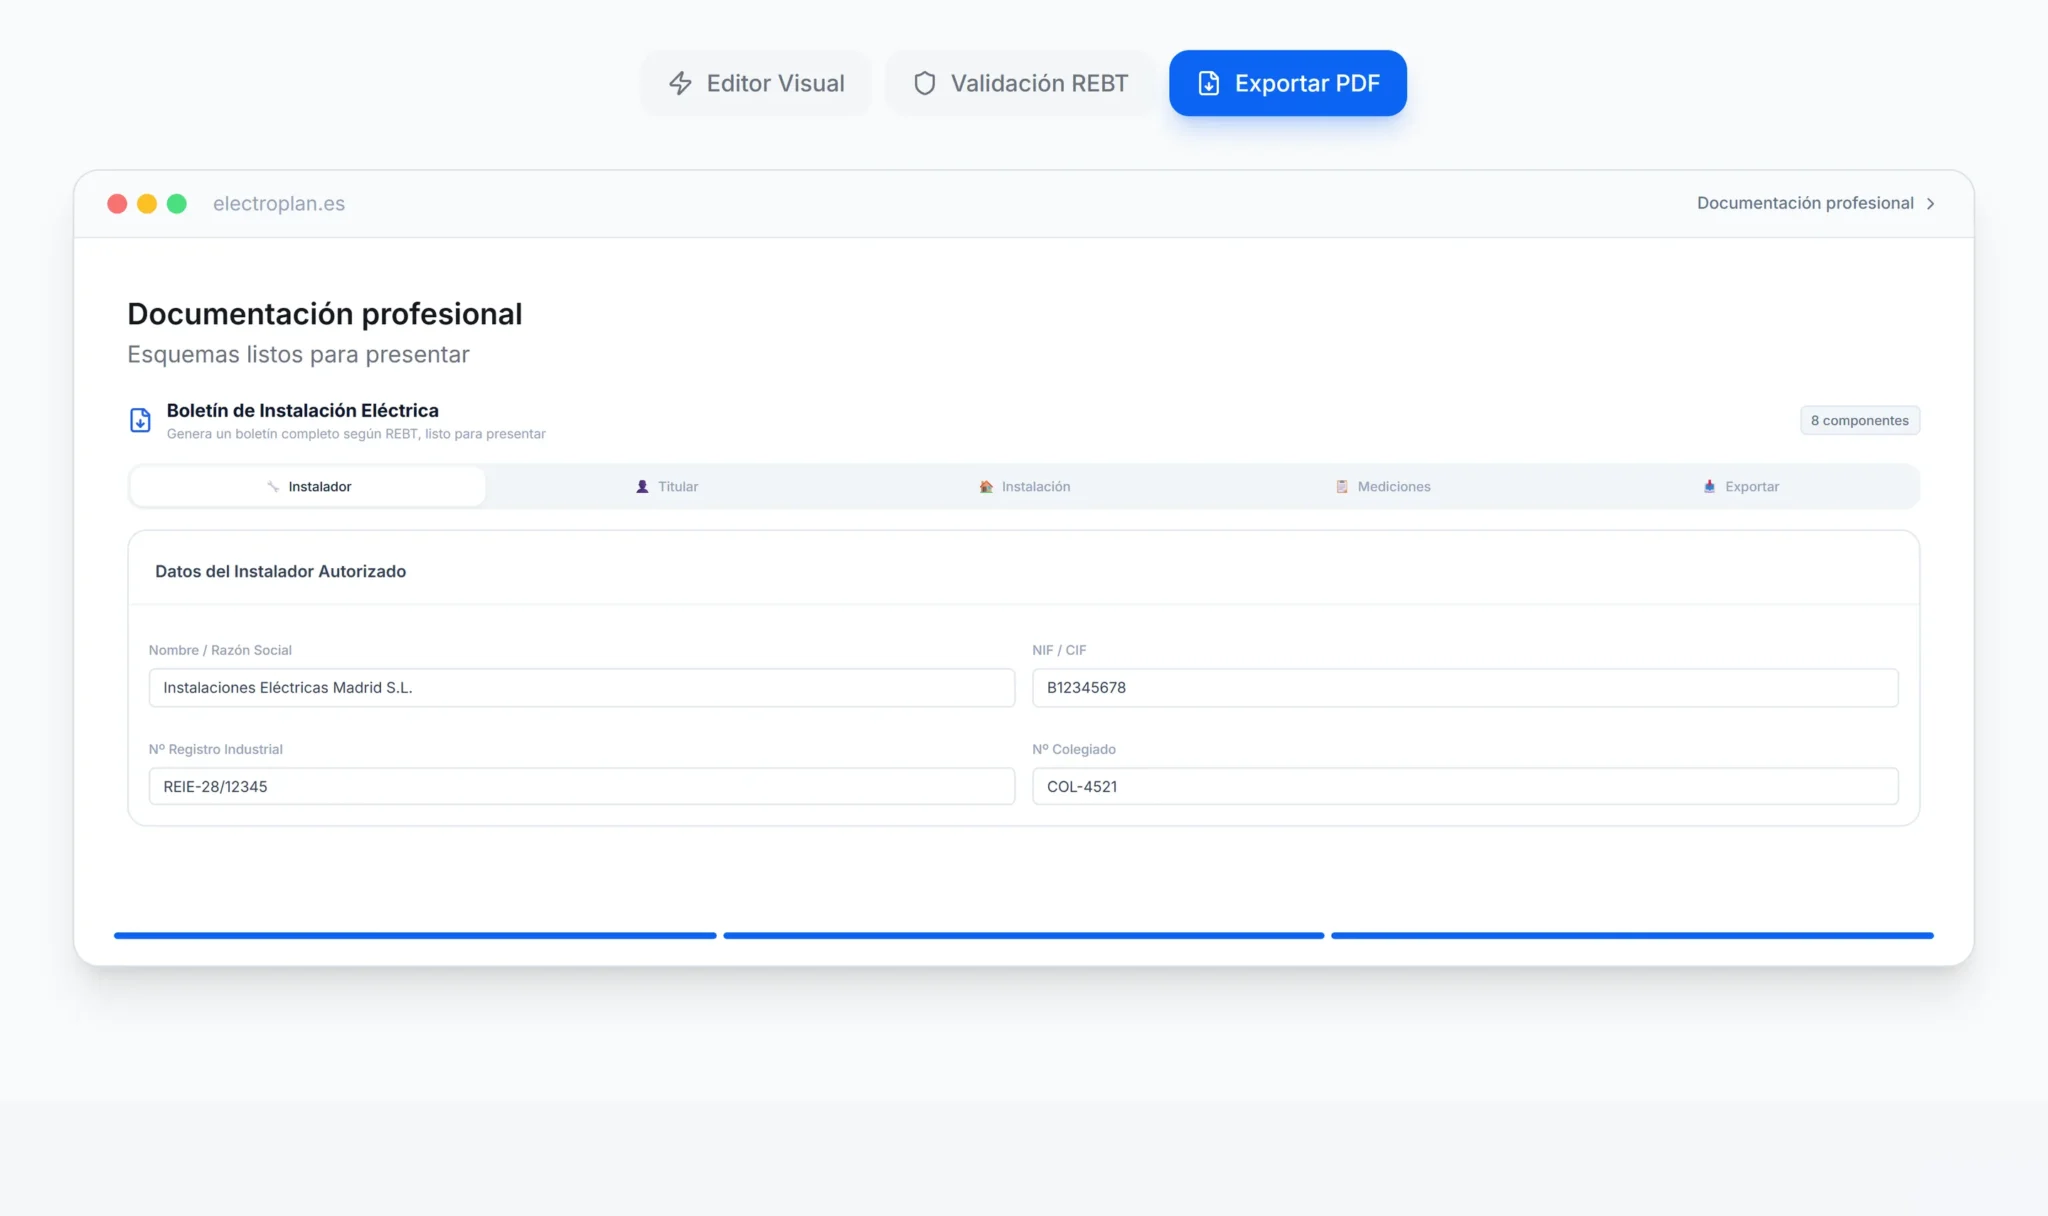Screen dimensions: 2048x1216
Task: Focus the NIF / CIF field
Action: (1465, 688)
